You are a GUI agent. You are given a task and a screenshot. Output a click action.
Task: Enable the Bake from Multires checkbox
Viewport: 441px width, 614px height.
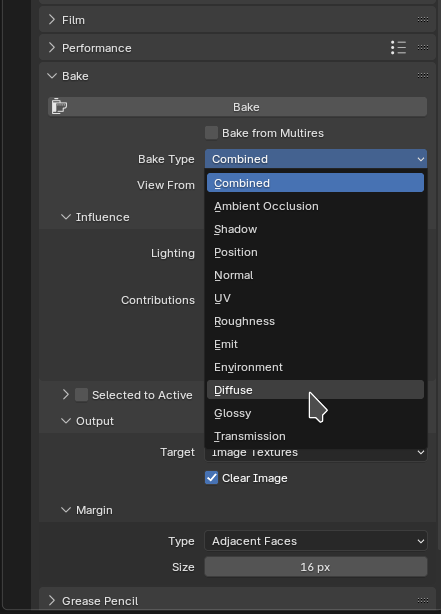click(211, 133)
